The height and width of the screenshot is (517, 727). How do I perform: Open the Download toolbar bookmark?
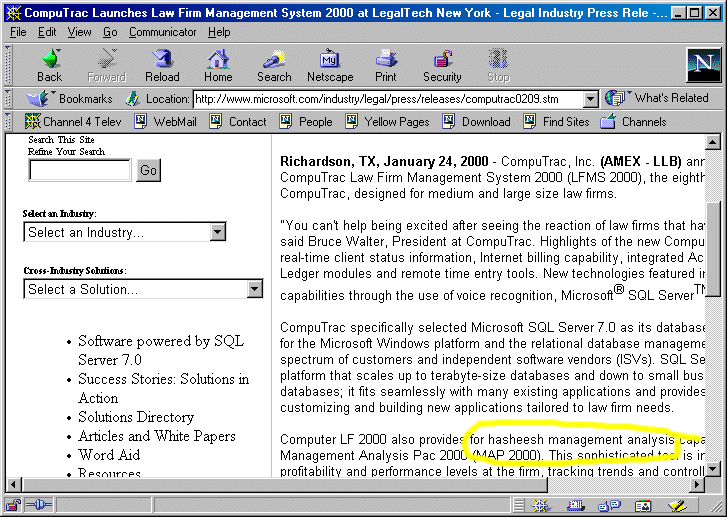[x=476, y=122]
